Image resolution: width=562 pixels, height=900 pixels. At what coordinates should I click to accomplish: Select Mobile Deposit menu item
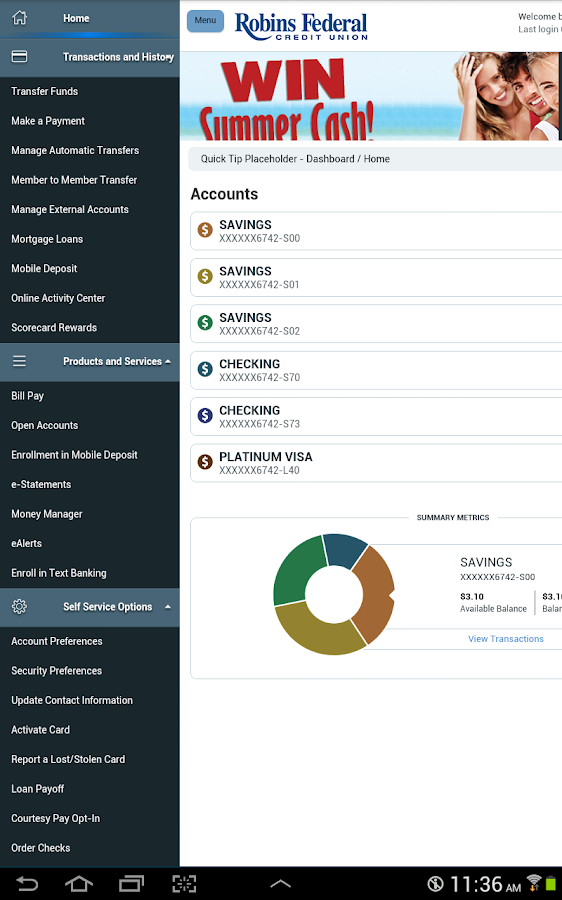tap(44, 269)
